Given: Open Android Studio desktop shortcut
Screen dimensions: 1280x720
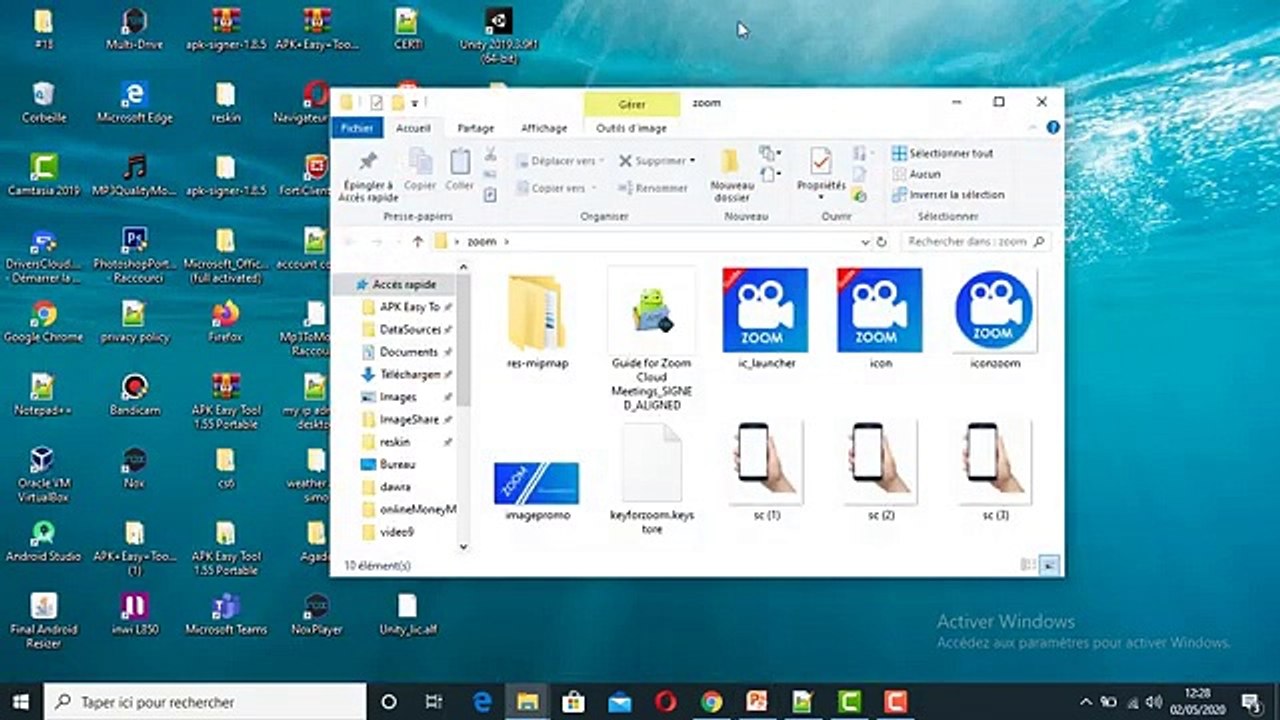Looking at the screenshot, I should click(x=43, y=542).
